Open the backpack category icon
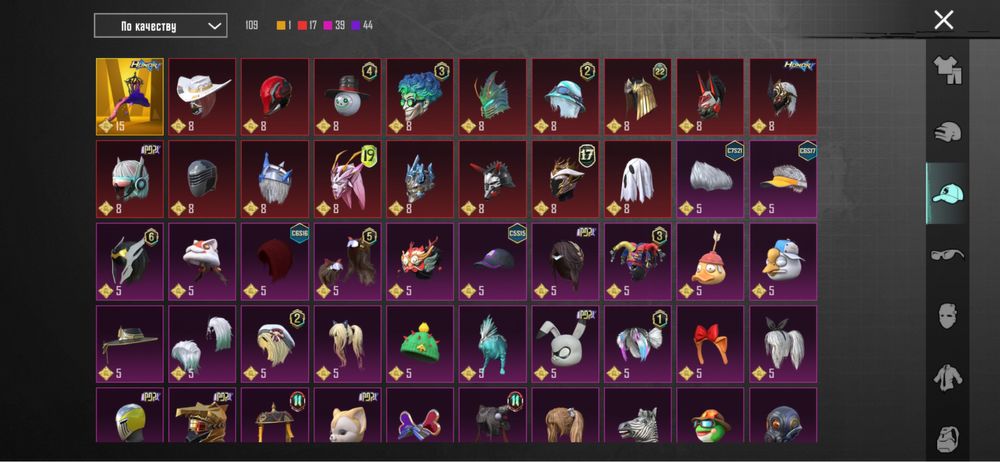 pos(948,439)
